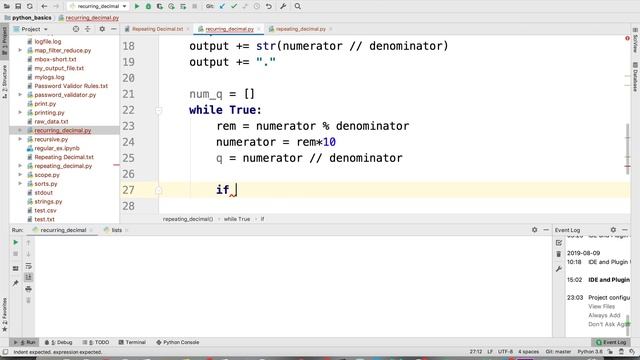This screenshot has width=640, height=360.
Task: Click the while True breadcrumb below editor
Action: [237, 219]
